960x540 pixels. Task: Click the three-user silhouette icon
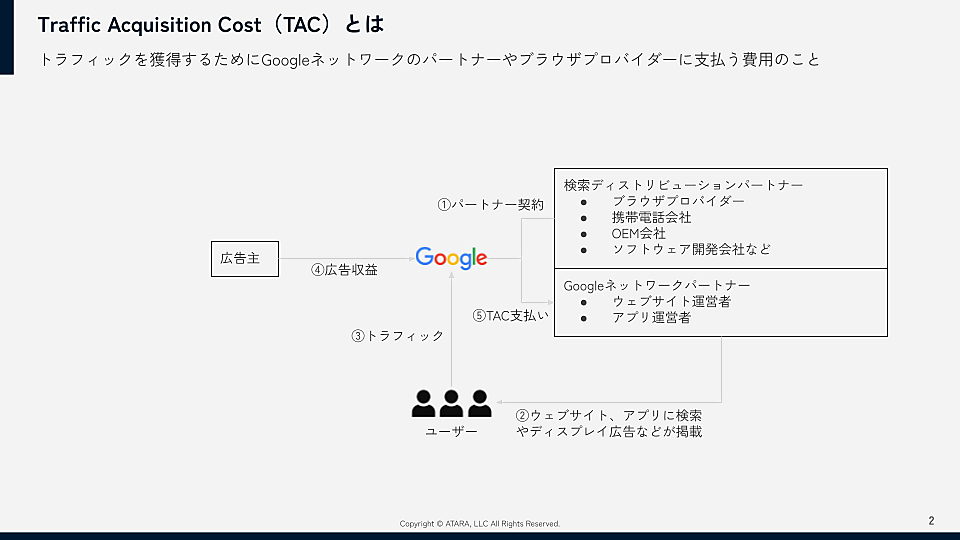[451, 403]
